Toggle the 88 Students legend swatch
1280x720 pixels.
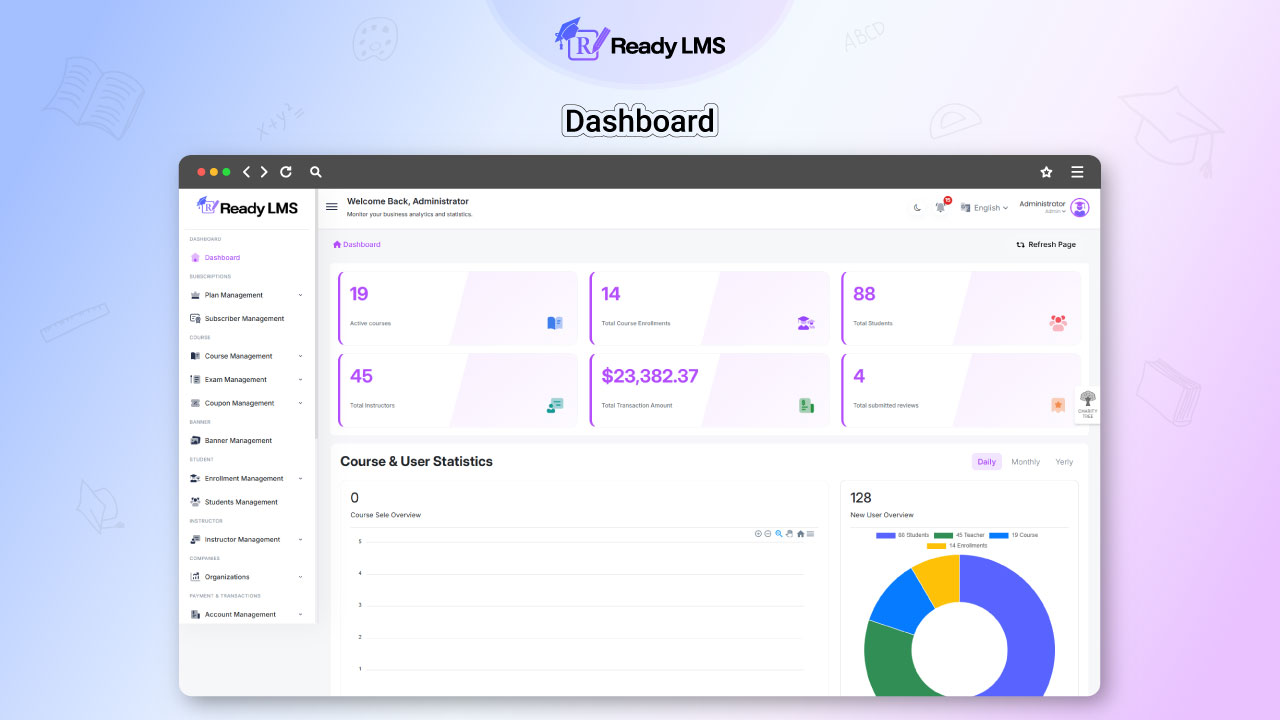tap(886, 535)
